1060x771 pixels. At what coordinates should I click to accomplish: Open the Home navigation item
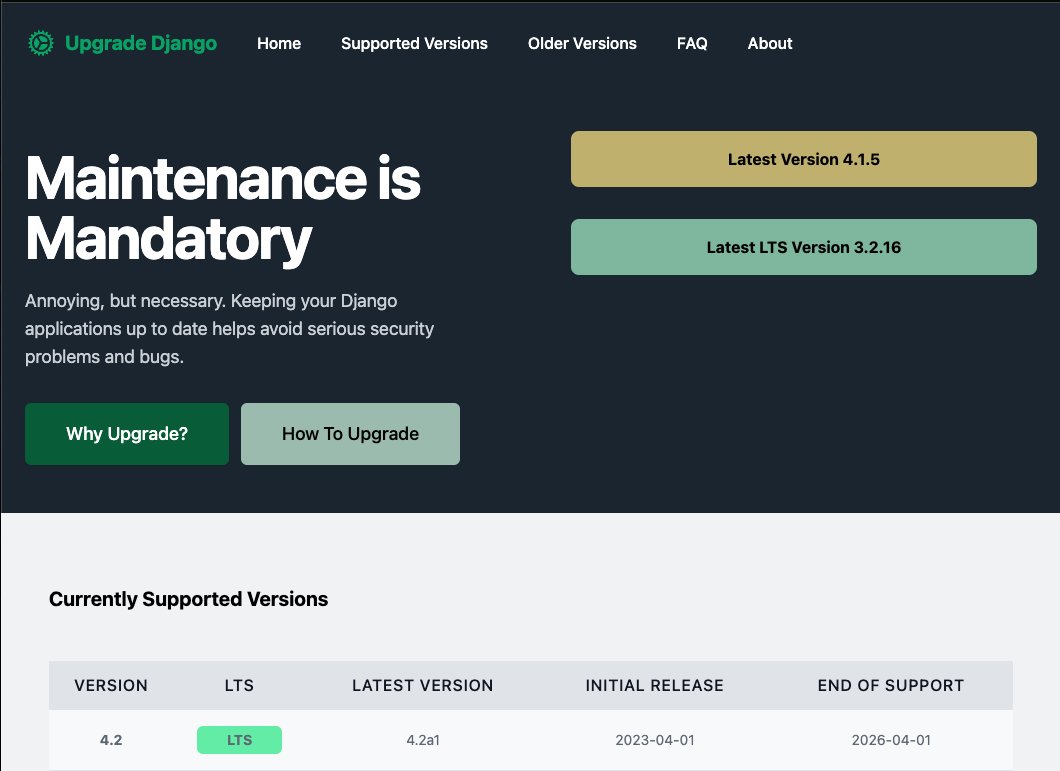(x=278, y=43)
